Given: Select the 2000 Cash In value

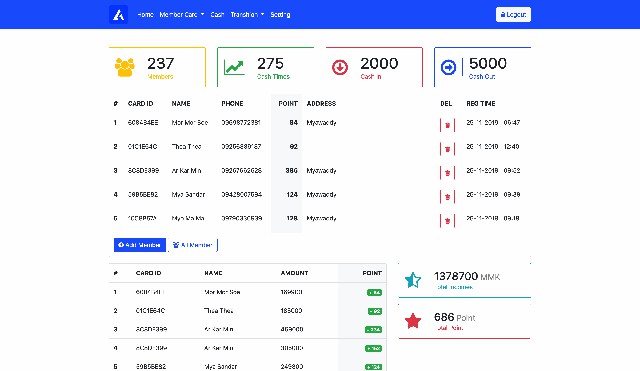Looking at the screenshot, I should pyautogui.click(x=379, y=64).
